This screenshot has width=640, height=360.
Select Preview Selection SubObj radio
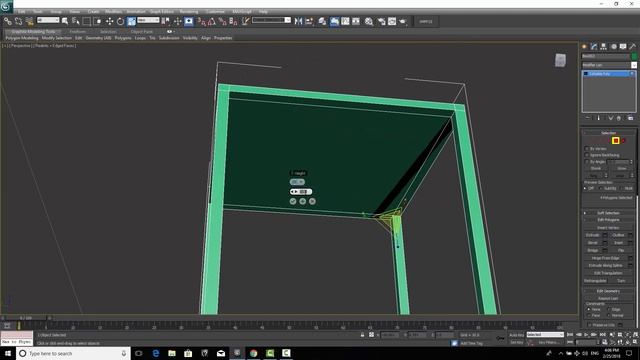(600, 188)
